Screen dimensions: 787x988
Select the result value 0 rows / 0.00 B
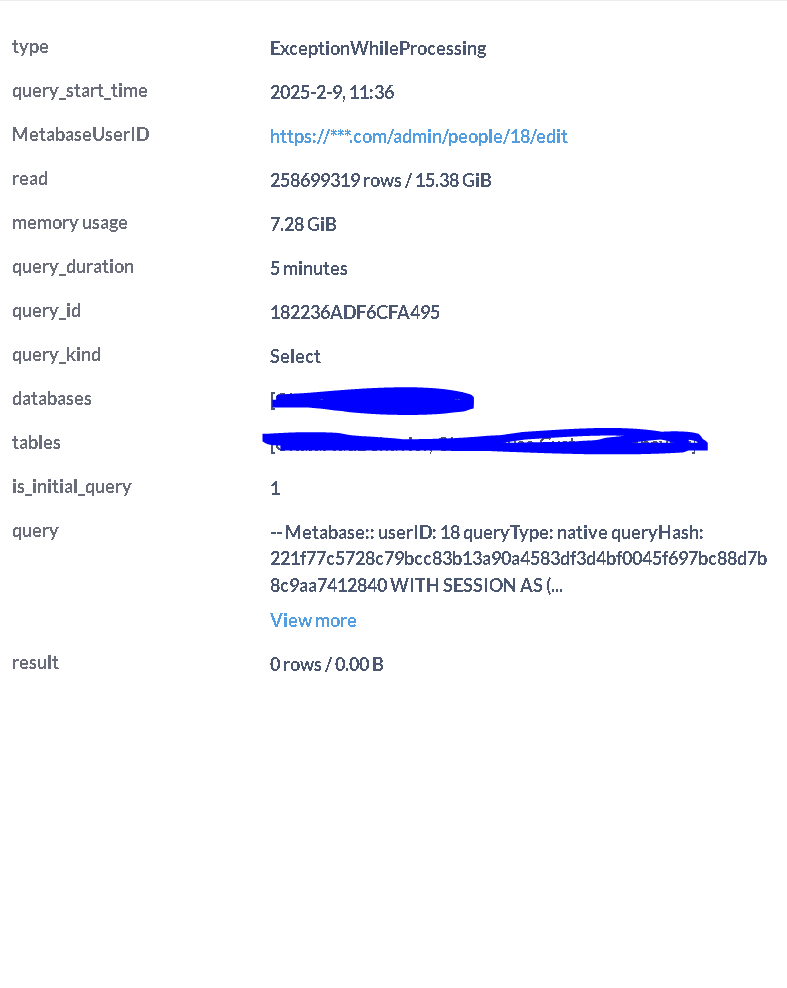click(326, 664)
